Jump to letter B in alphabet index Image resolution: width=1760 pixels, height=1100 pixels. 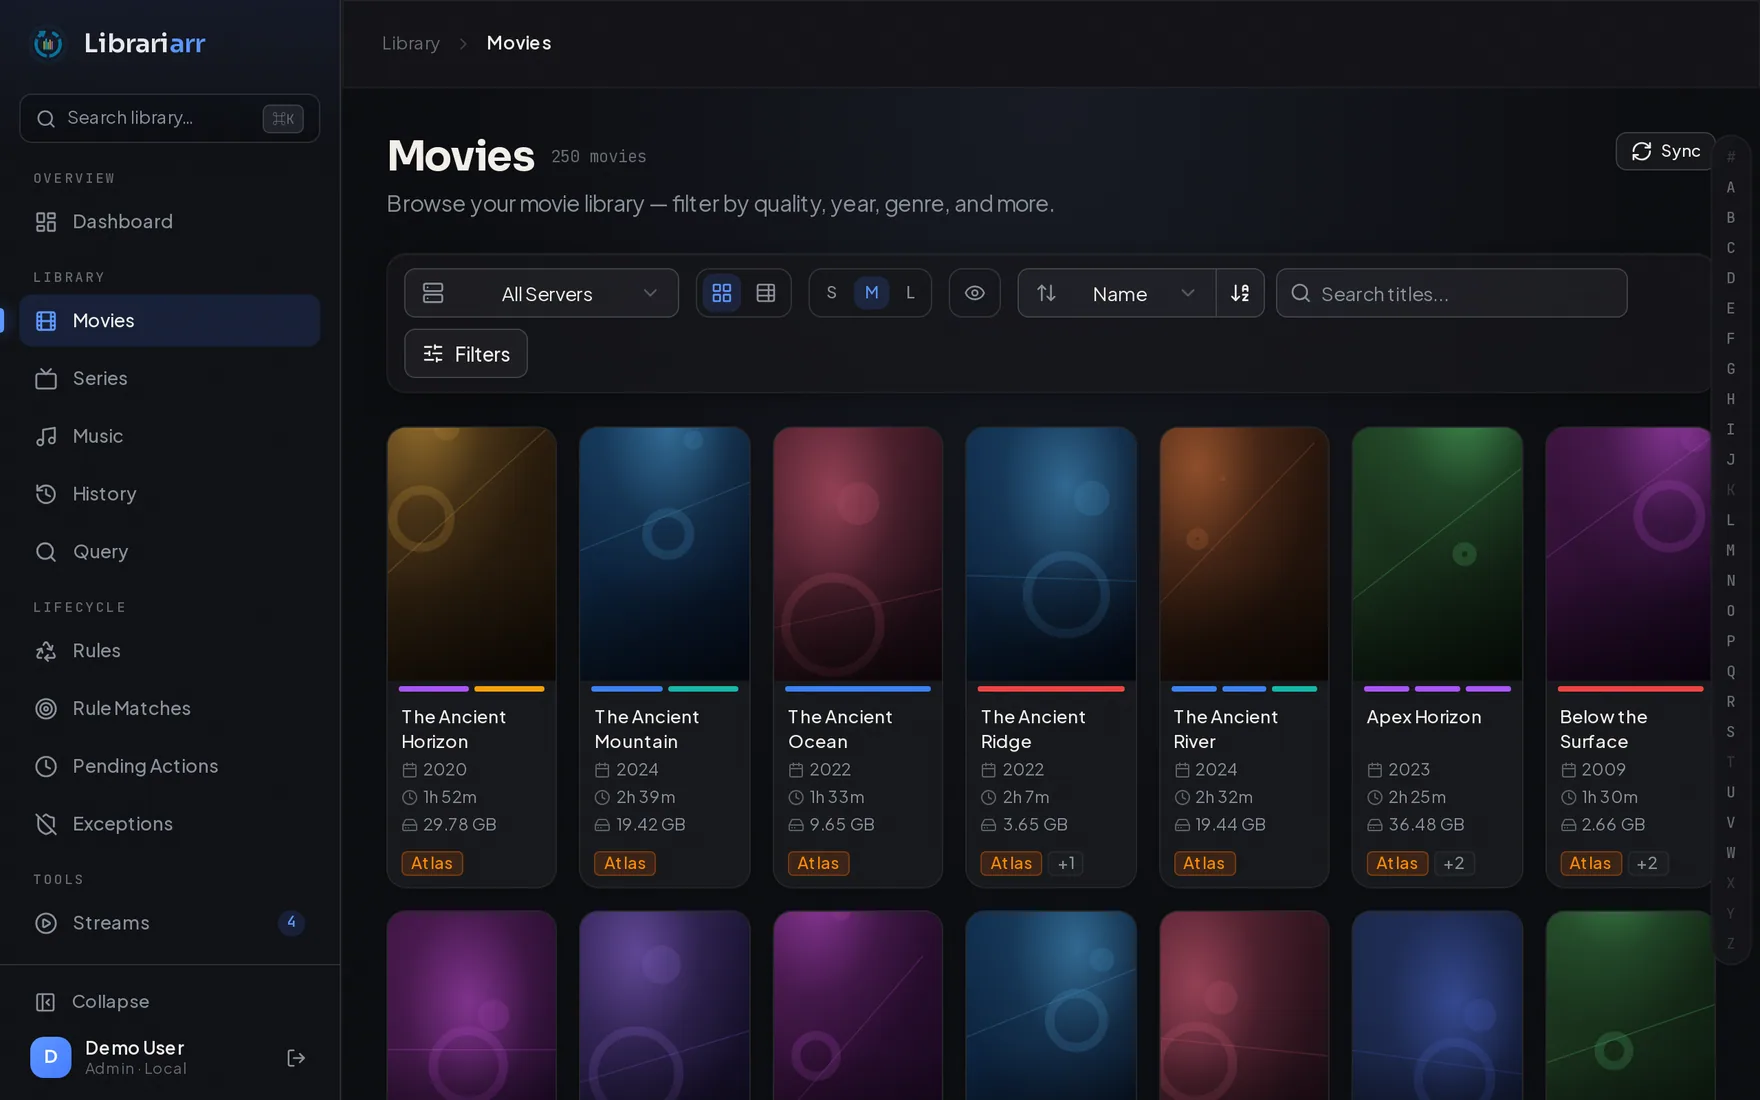[1731, 217]
